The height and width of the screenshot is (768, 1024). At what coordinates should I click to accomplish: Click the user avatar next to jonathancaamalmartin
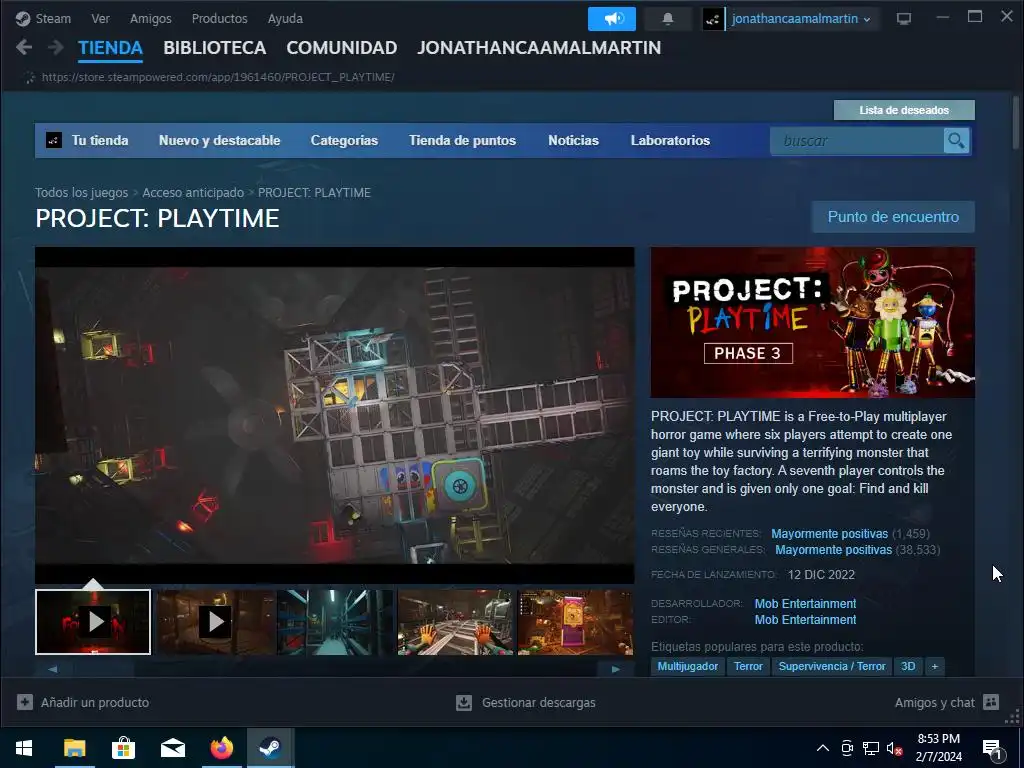click(712, 19)
